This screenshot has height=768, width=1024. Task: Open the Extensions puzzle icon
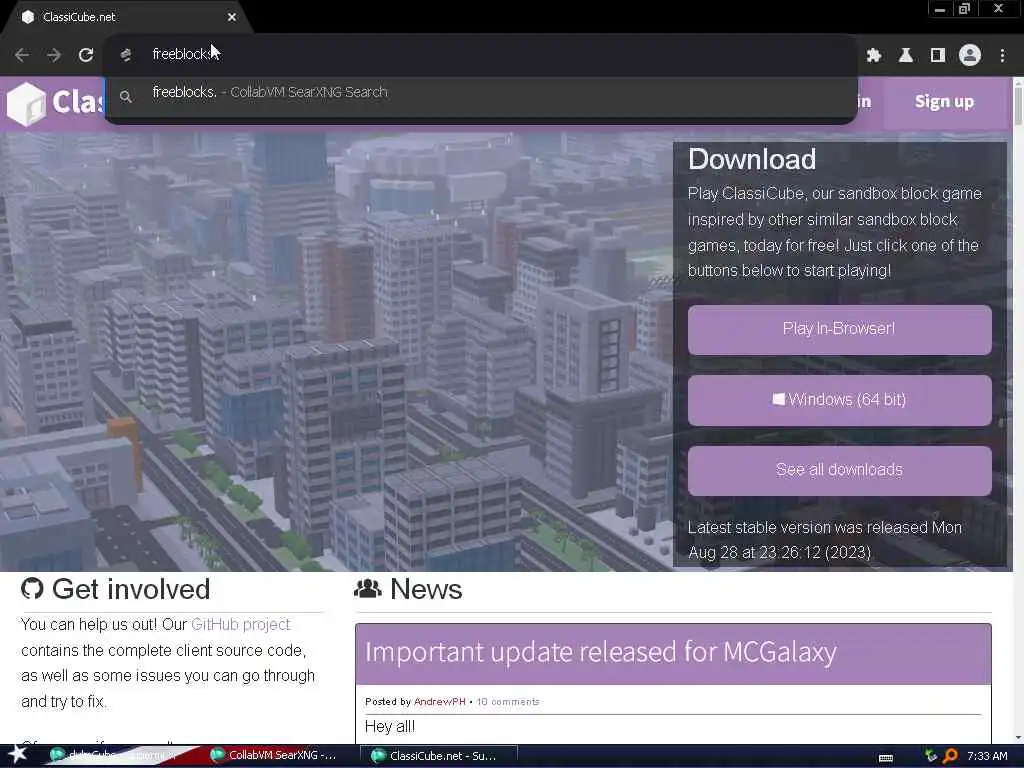tap(874, 56)
